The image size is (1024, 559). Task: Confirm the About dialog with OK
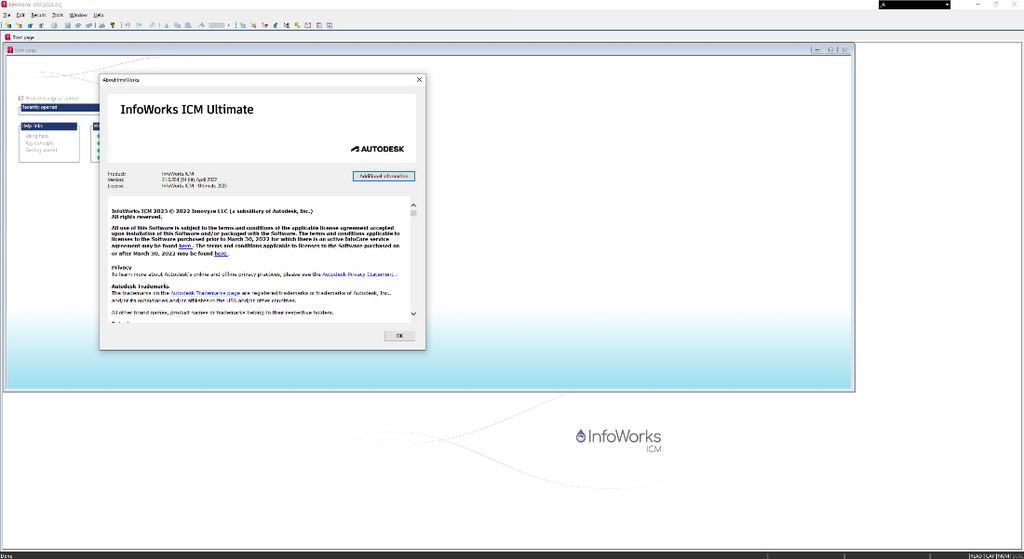[x=400, y=336]
